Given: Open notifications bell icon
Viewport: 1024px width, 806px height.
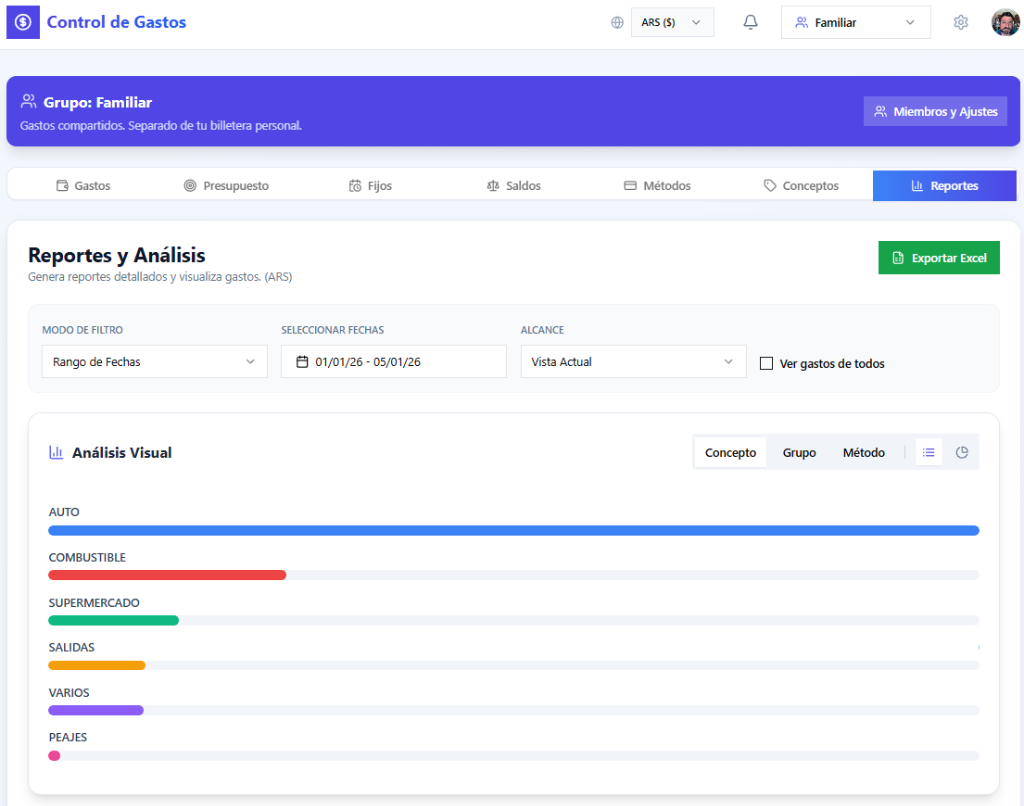Looking at the screenshot, I should (750, 22).
